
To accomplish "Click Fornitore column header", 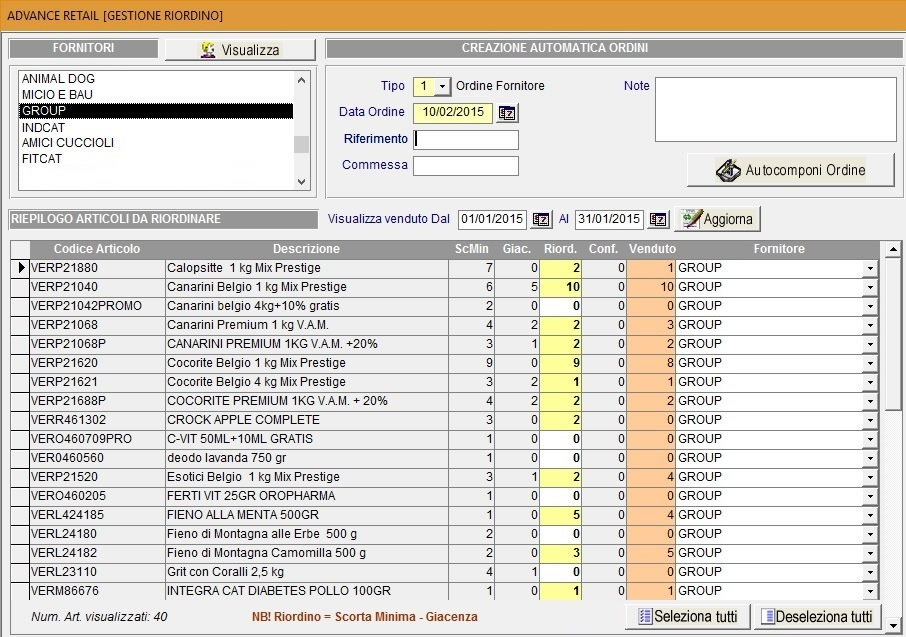I will tap(778, 249).
